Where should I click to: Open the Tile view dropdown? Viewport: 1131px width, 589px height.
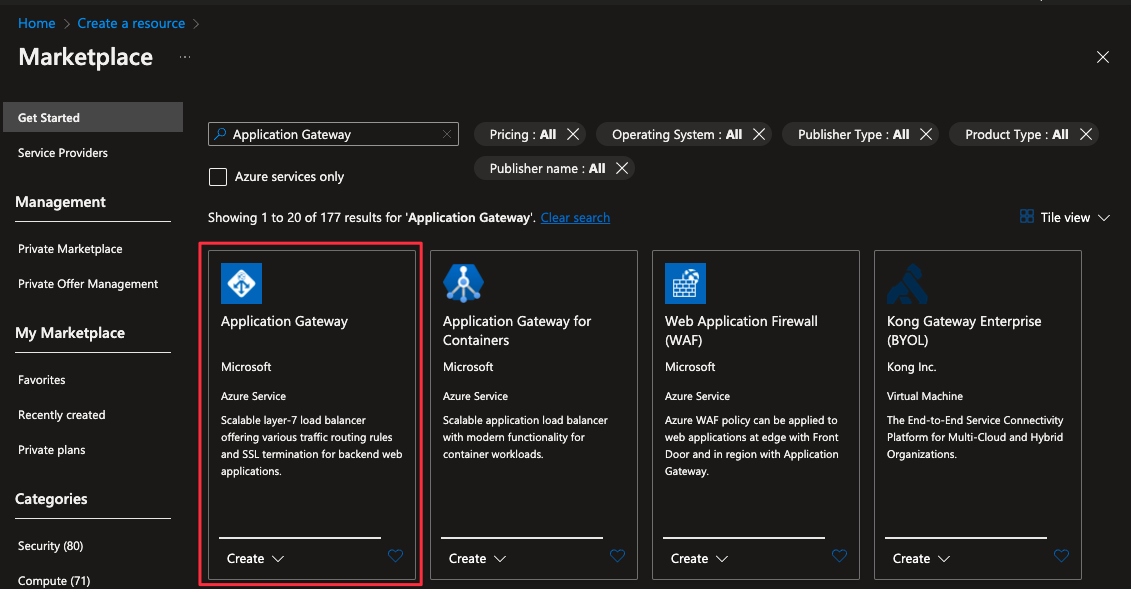point(1065,217)
